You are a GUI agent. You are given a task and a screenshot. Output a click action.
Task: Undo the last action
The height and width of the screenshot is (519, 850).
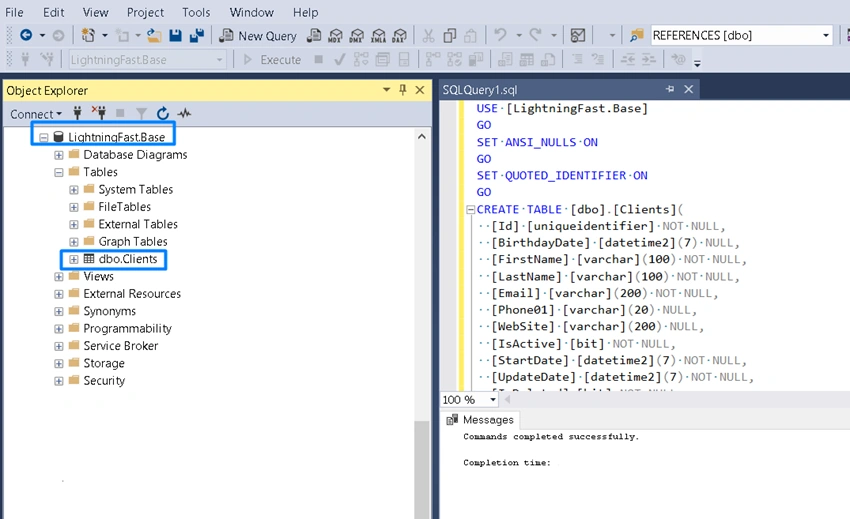tap(500, 35)
